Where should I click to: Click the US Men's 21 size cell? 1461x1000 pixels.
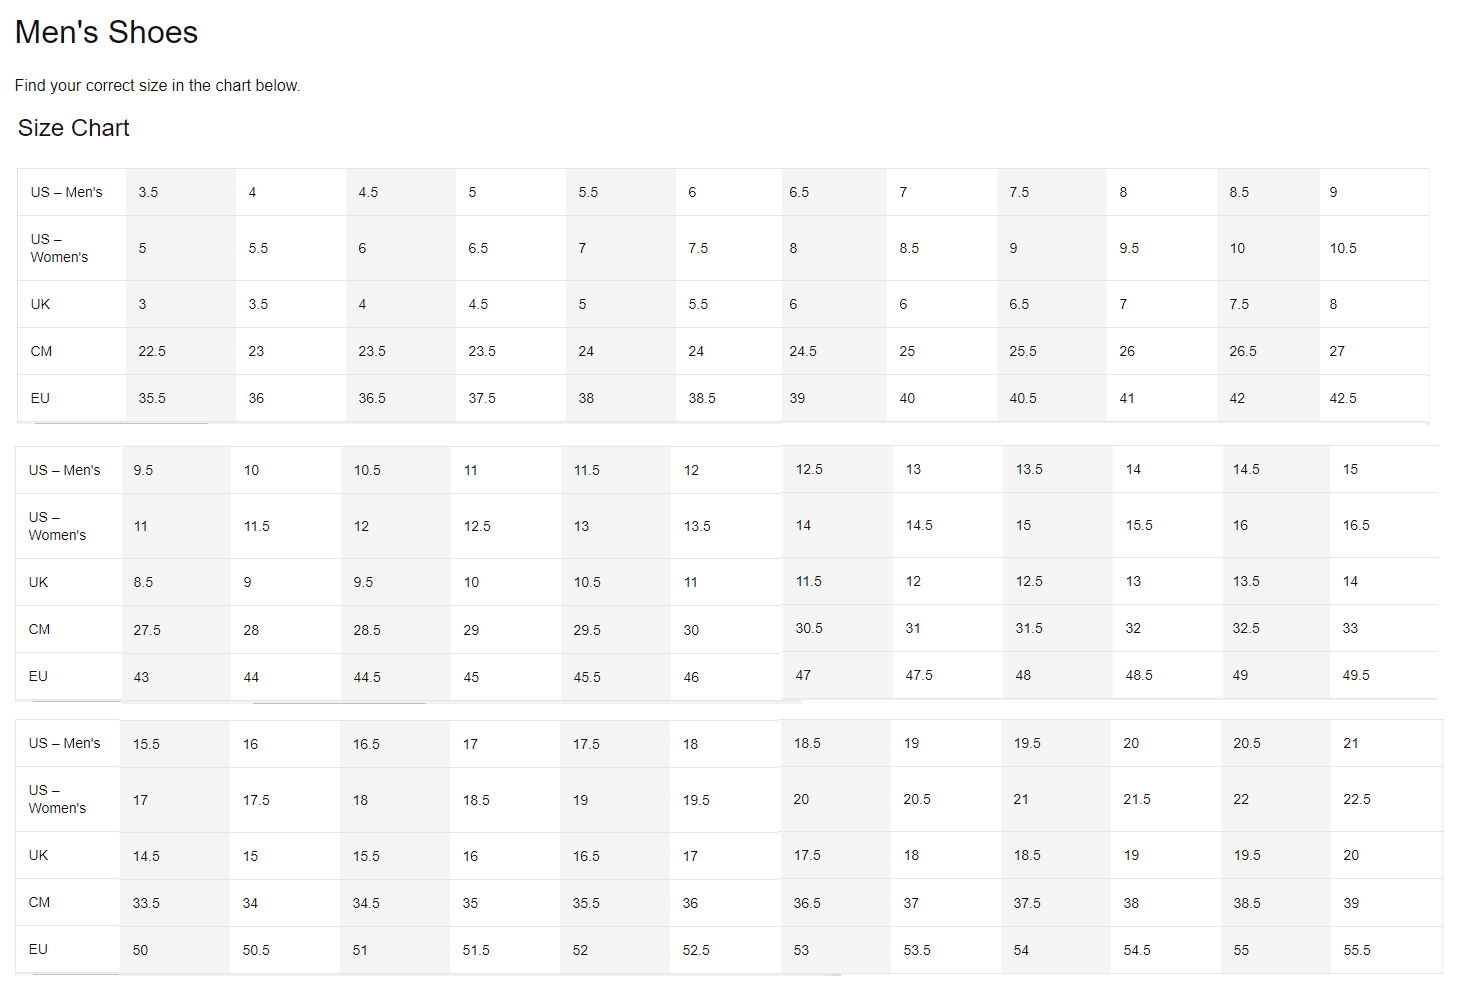click(1351, 743)
